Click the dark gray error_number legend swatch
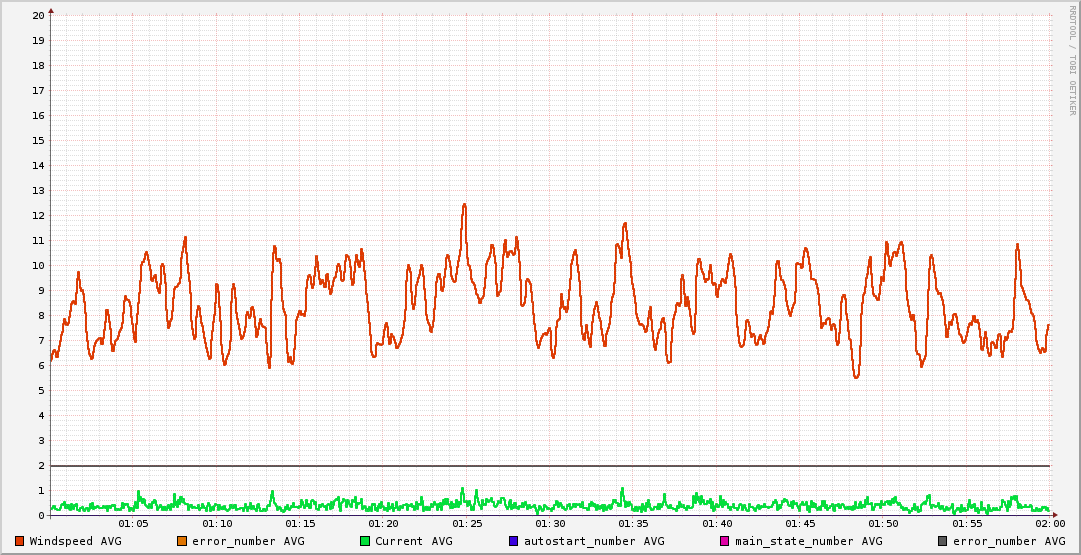 (942, 541)
